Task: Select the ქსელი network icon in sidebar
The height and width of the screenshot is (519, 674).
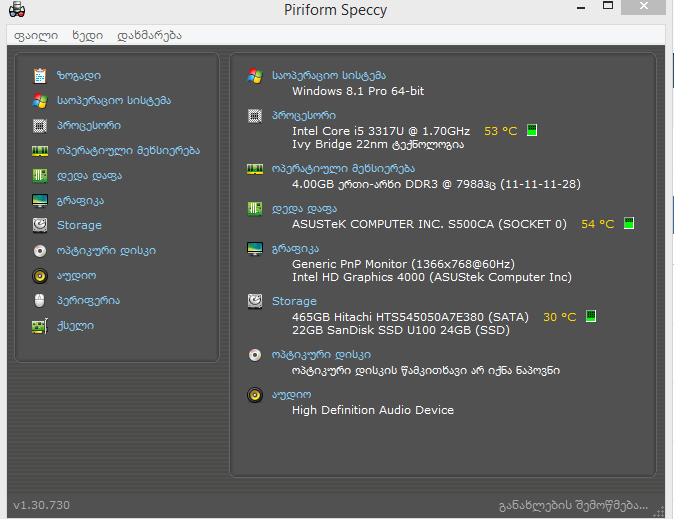Action: [40, 326]
